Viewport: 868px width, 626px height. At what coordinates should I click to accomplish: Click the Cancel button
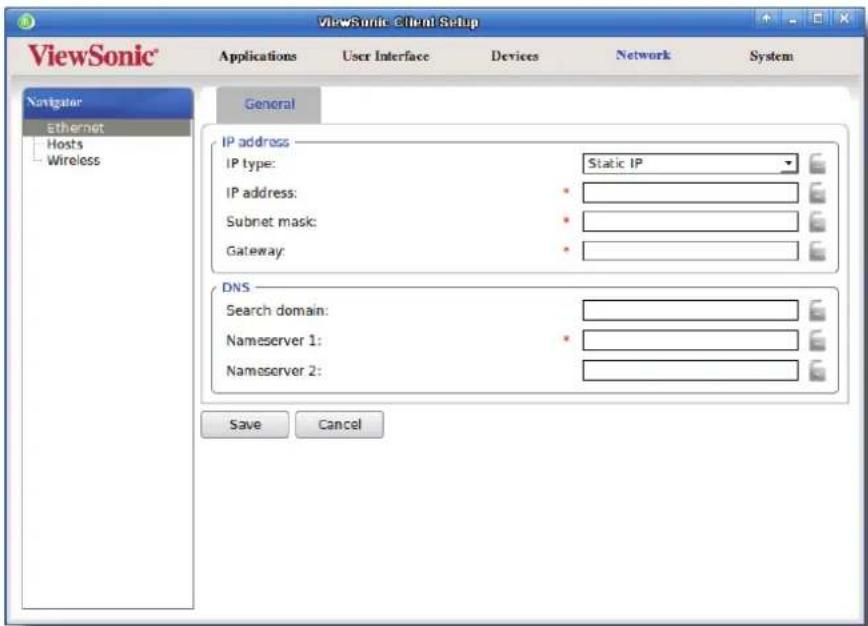click(x=339, y=425)
